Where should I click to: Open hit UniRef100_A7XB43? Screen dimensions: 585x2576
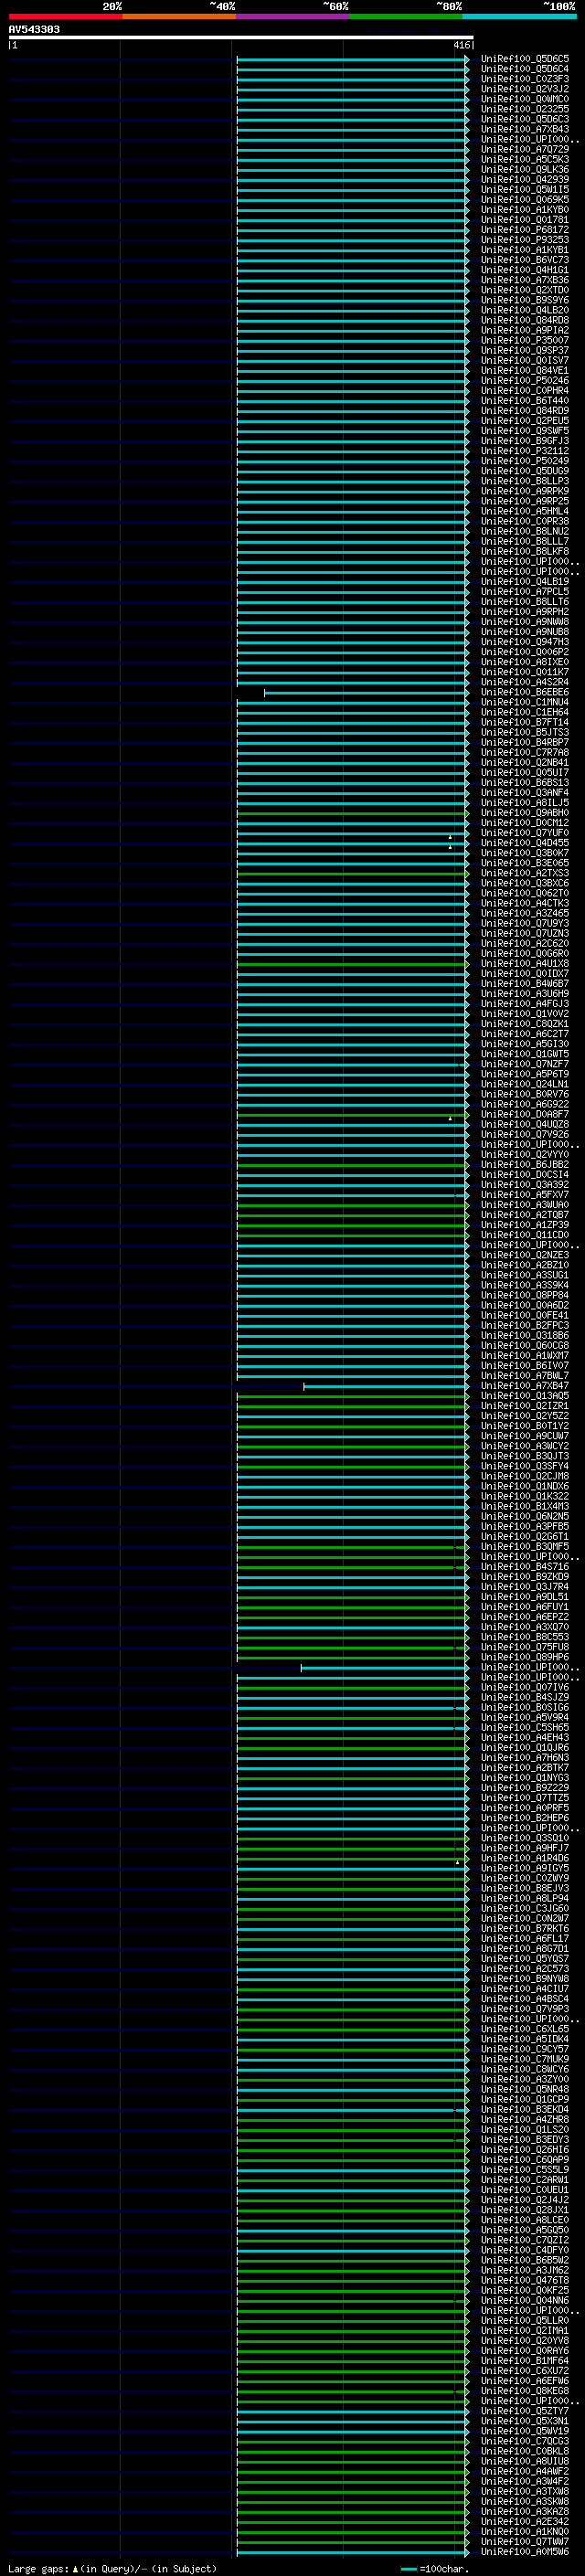525,129
